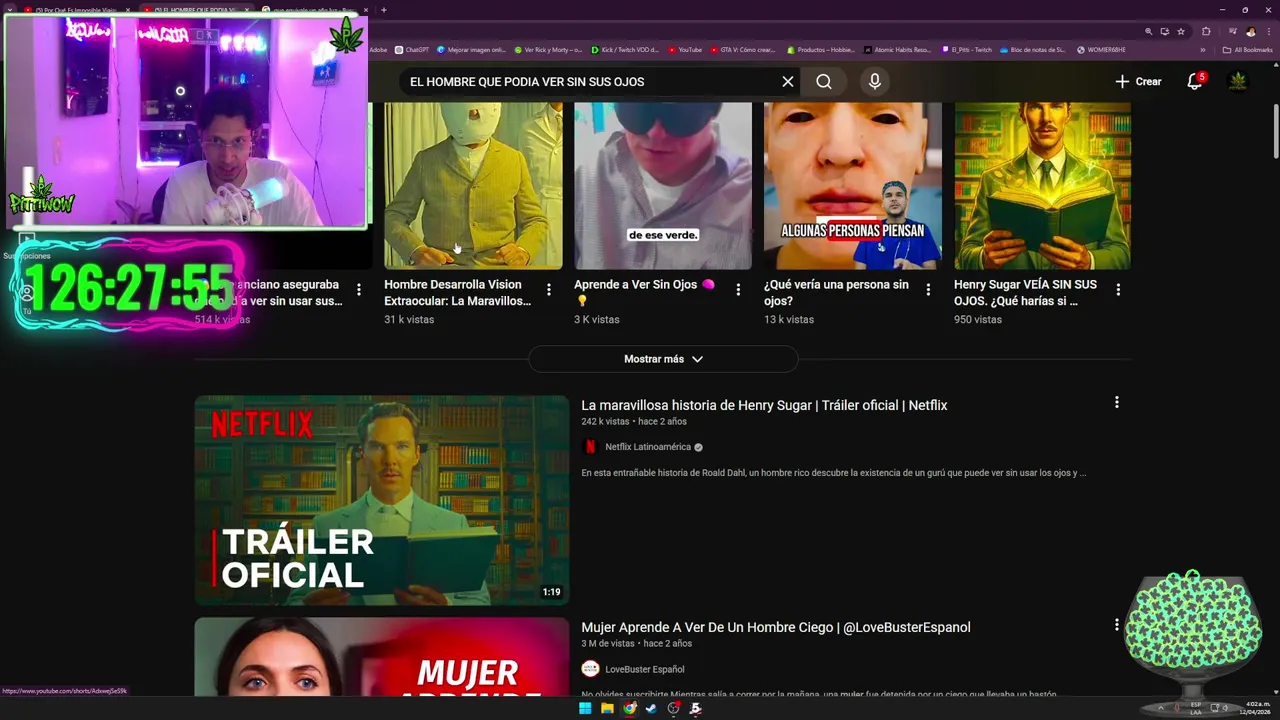Open Steam from the taskbar
The width and height of the screenshot is (1280, 720).
tap(651, 709)
